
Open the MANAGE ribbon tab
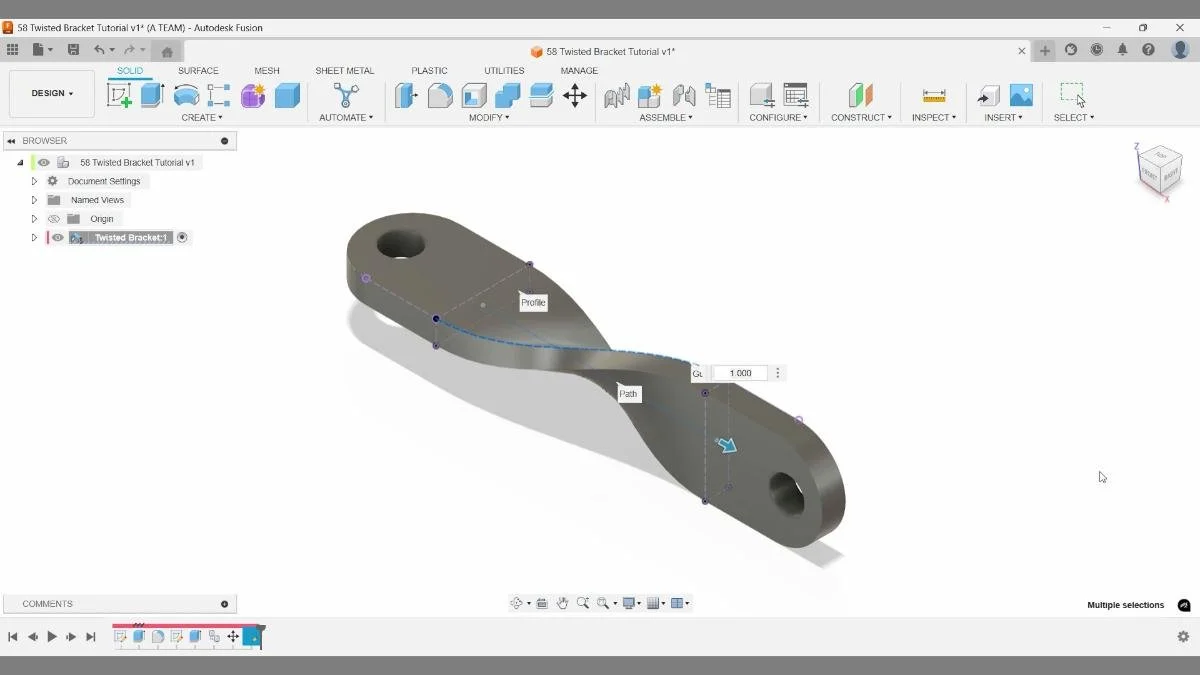(578, 70)
